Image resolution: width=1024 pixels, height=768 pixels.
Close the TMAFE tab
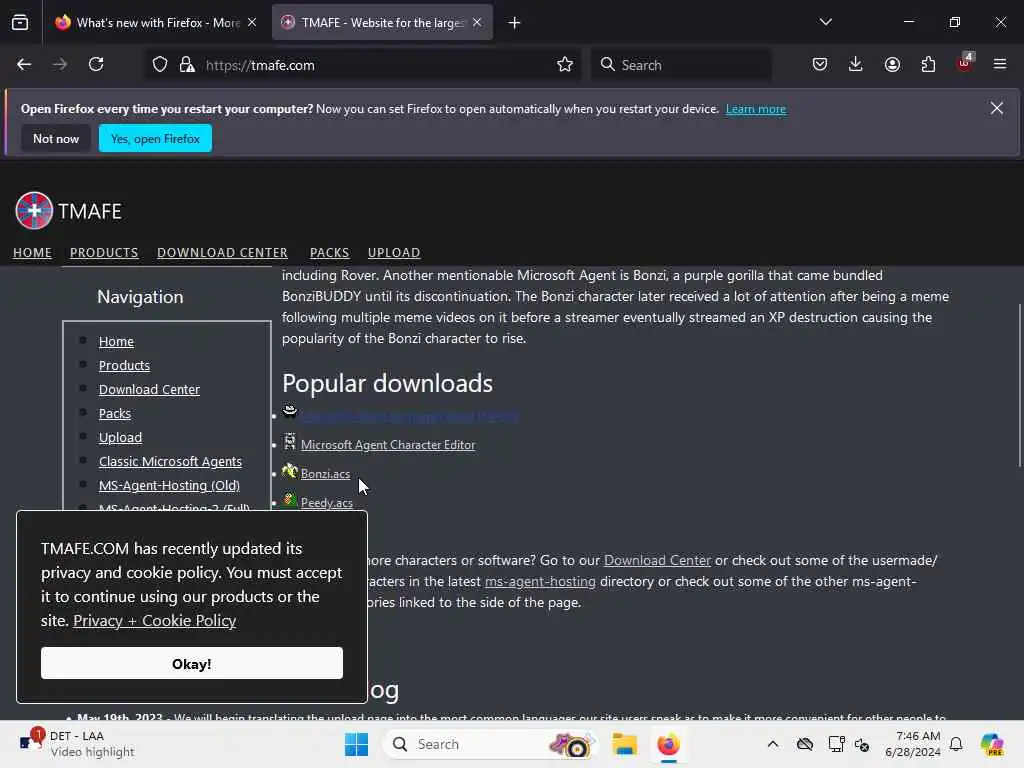coord(477,22)
